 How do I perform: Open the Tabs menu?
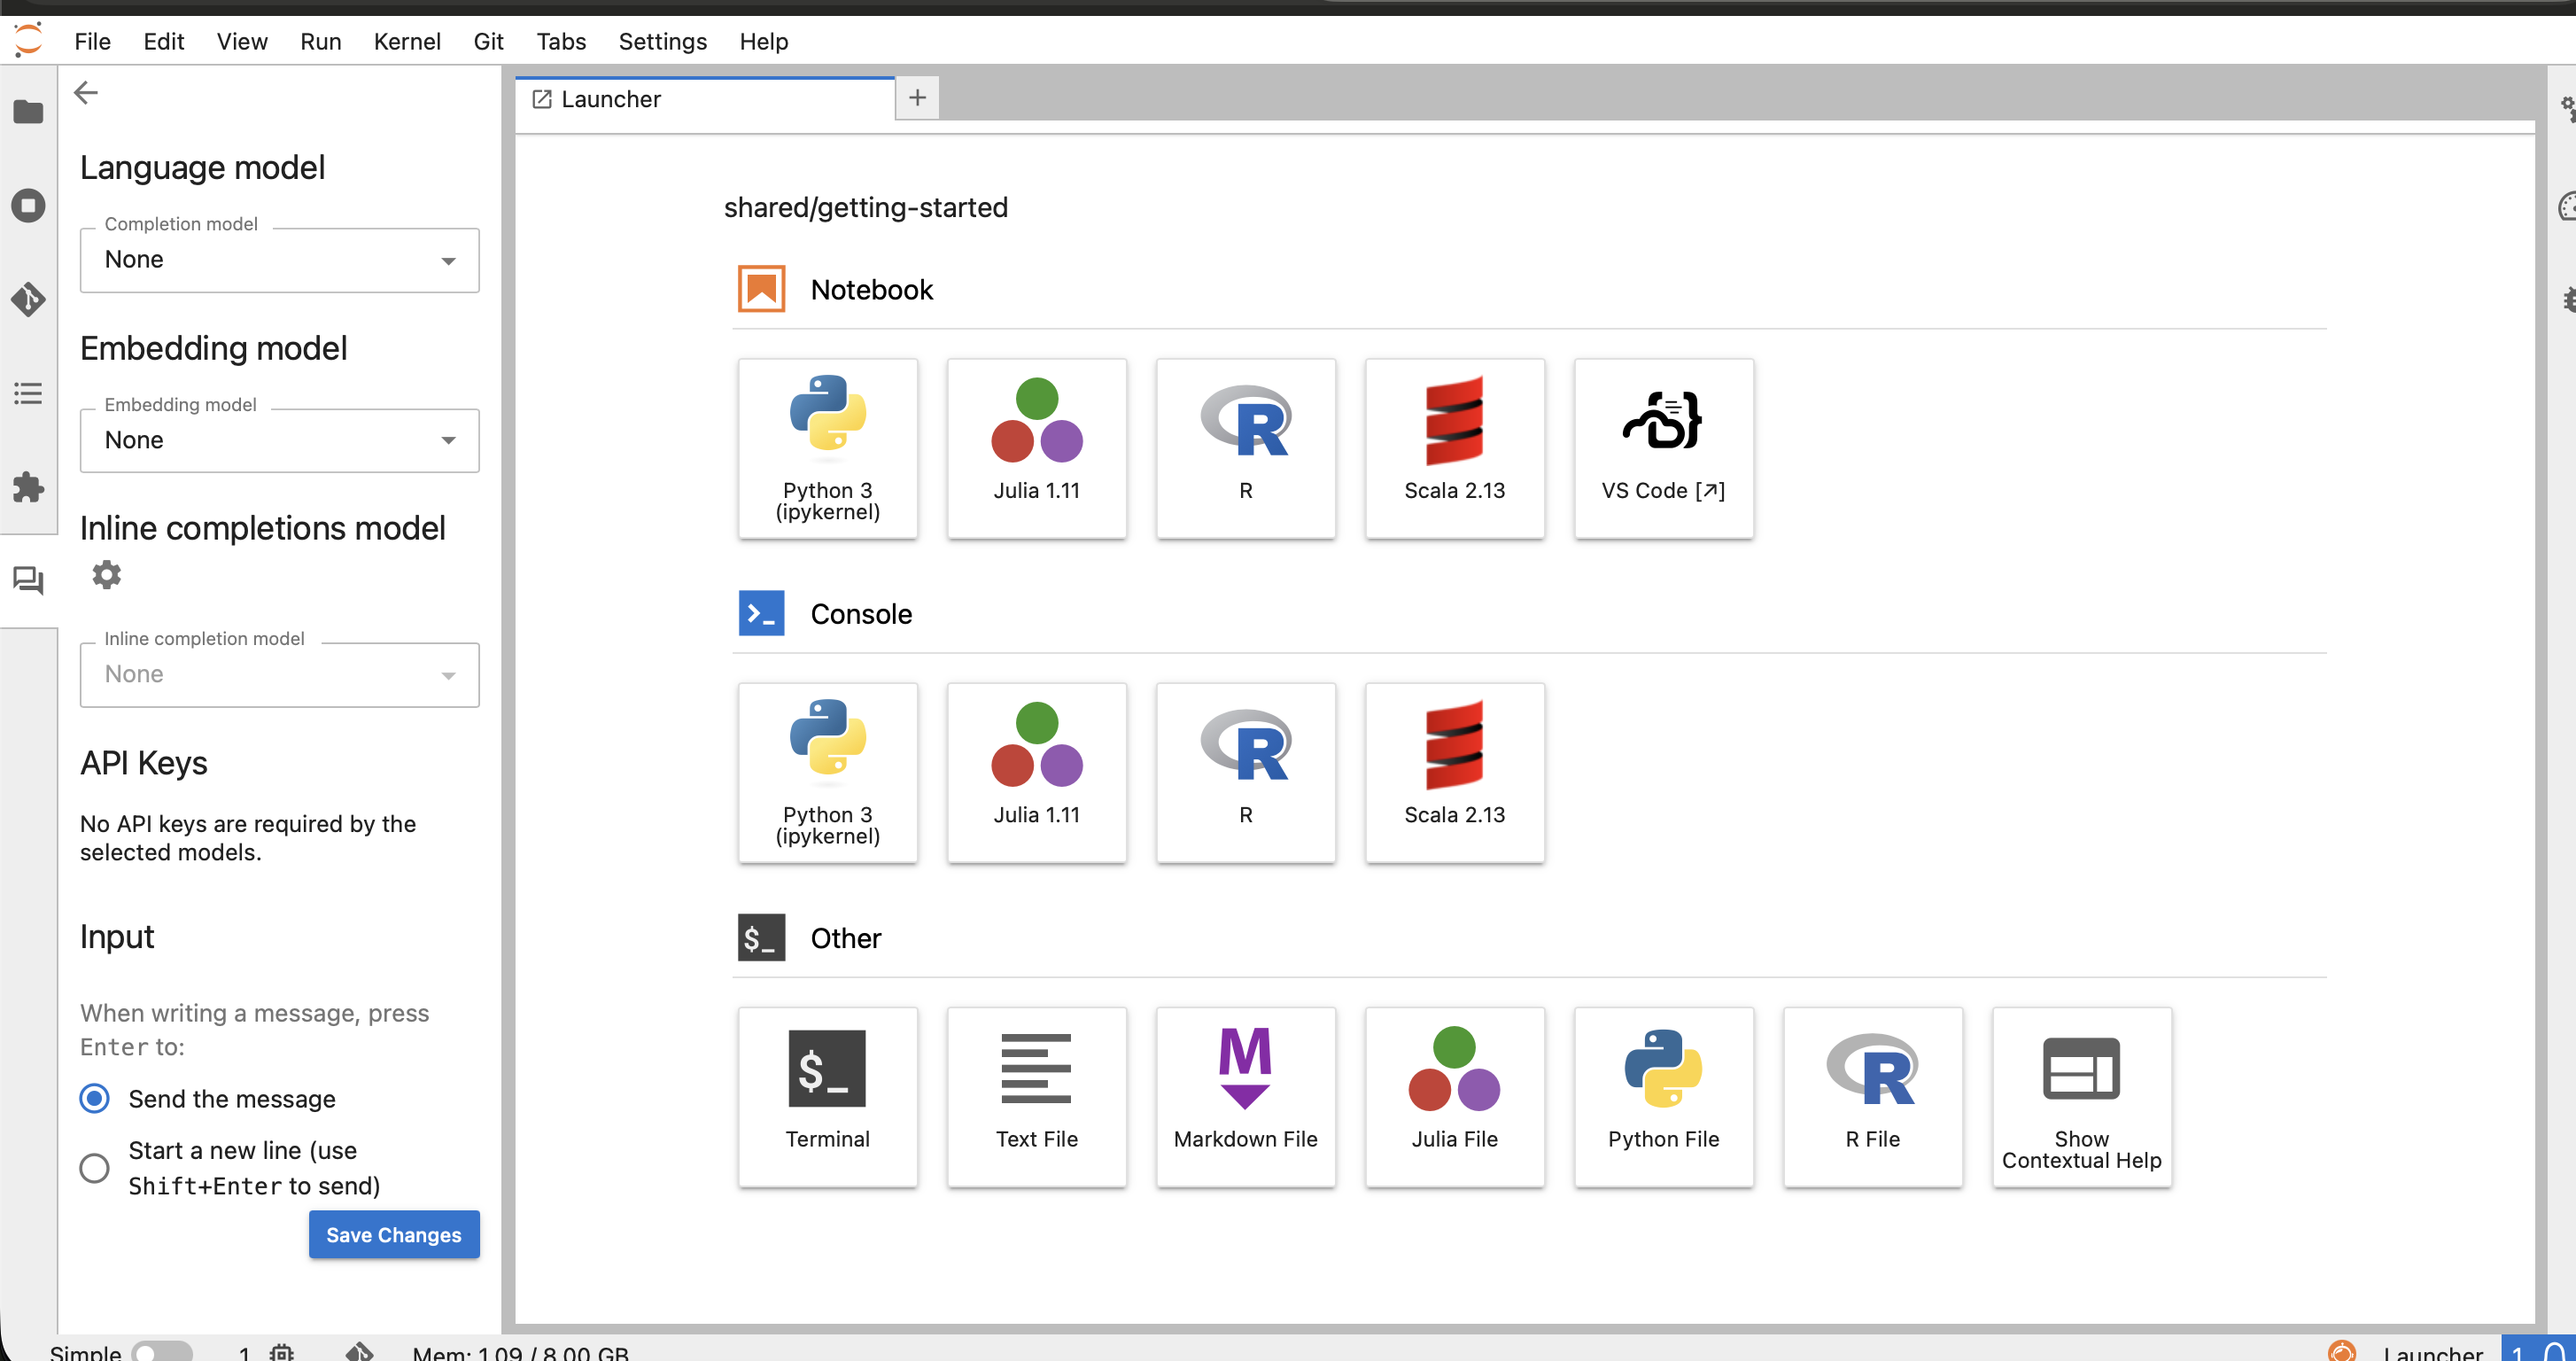[561, 41]
